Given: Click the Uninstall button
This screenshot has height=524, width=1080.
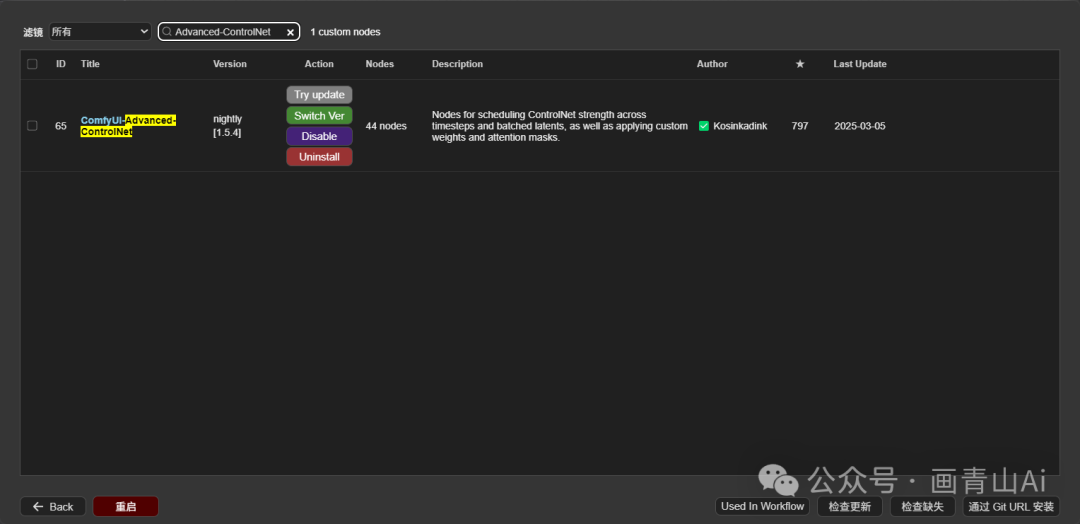Looking at the screenshot, I should (x=320, y=157).
